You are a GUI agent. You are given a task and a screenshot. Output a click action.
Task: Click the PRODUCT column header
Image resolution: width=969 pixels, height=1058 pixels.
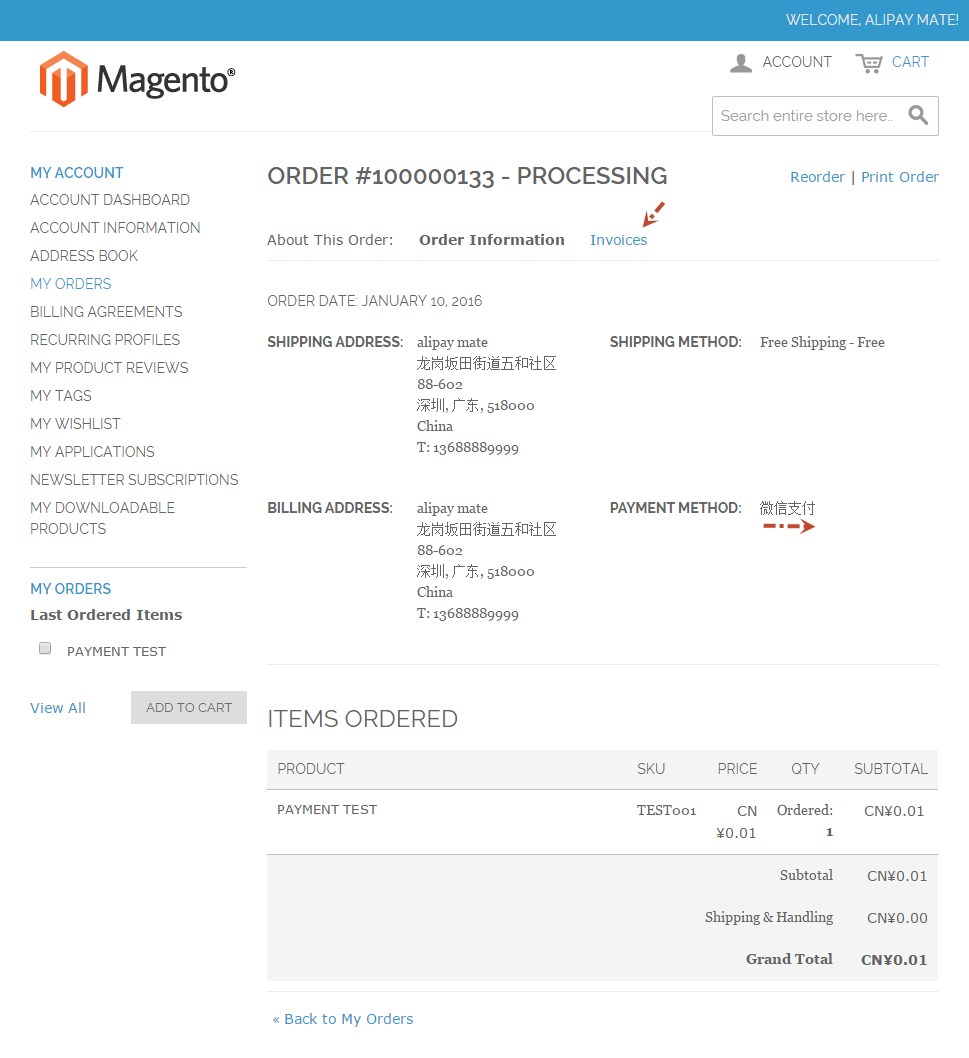tap(310, 769)
